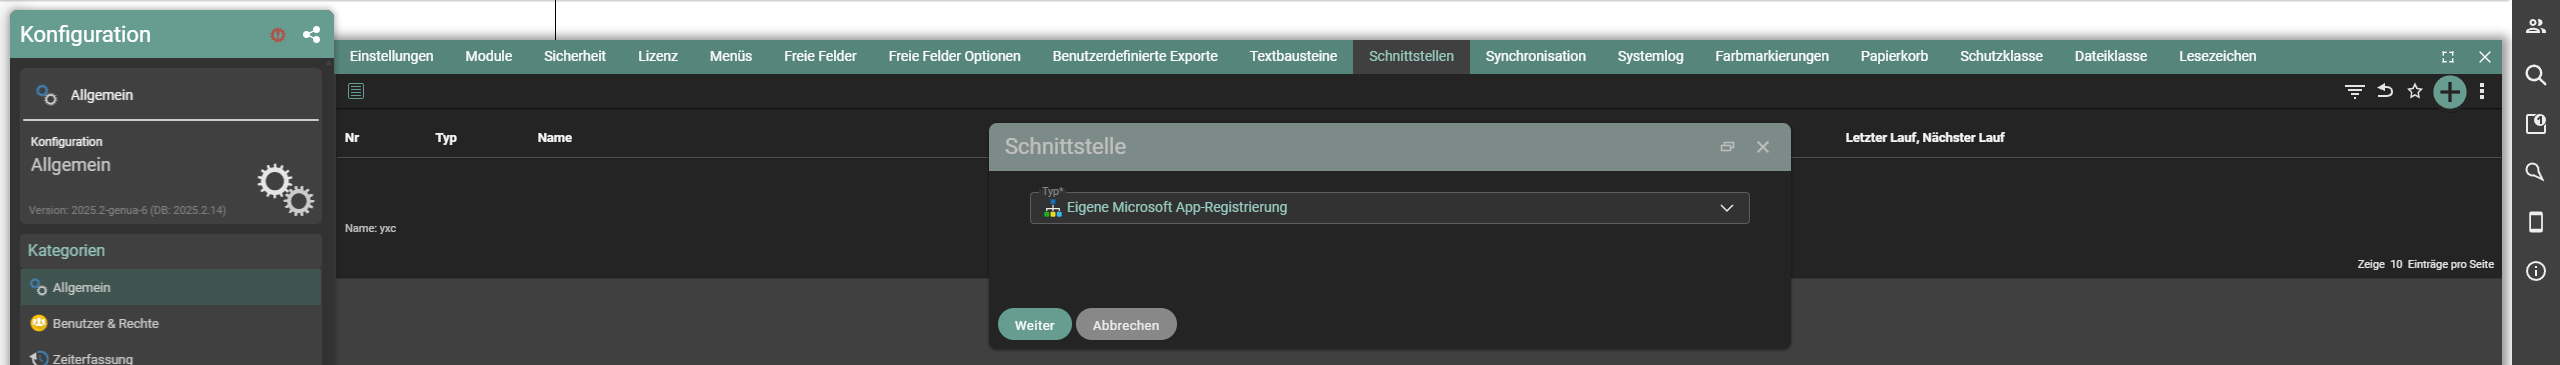
Task: Add a new interface with the plus button
Action: point(2450,92)
